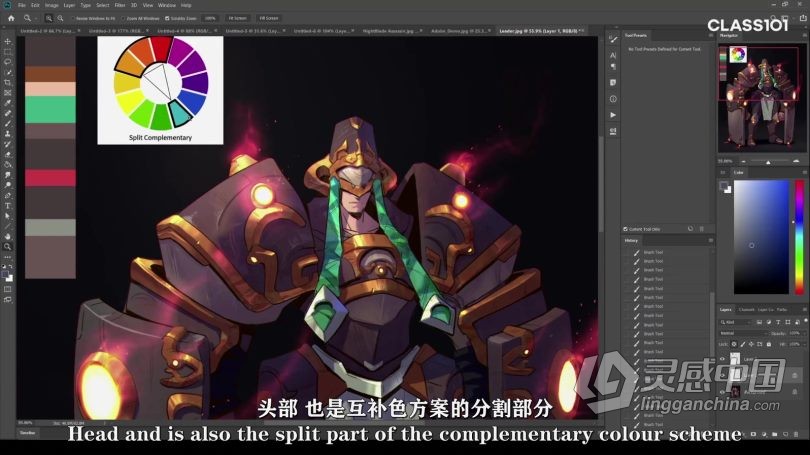810x455 pixels.
Task: Click the Home icon in the options bar
Action: (11, 18)
